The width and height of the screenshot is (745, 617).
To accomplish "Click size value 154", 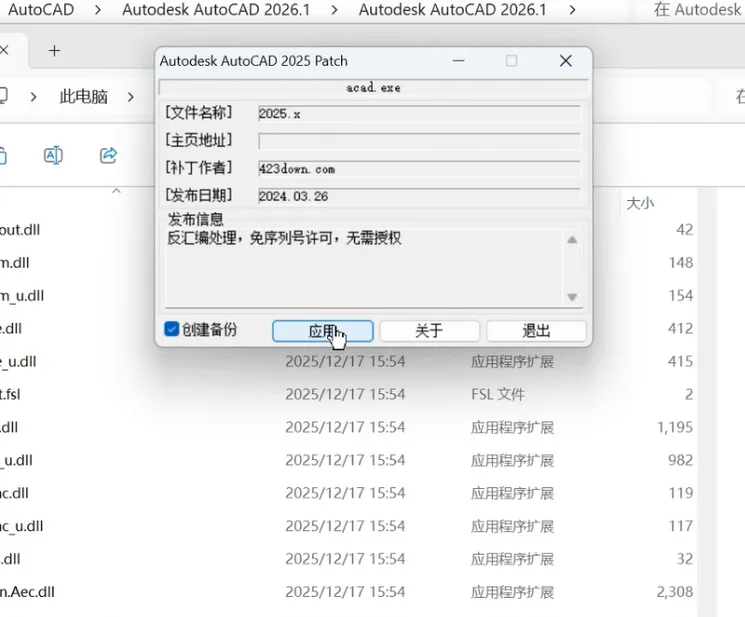I will pos(680,295).
